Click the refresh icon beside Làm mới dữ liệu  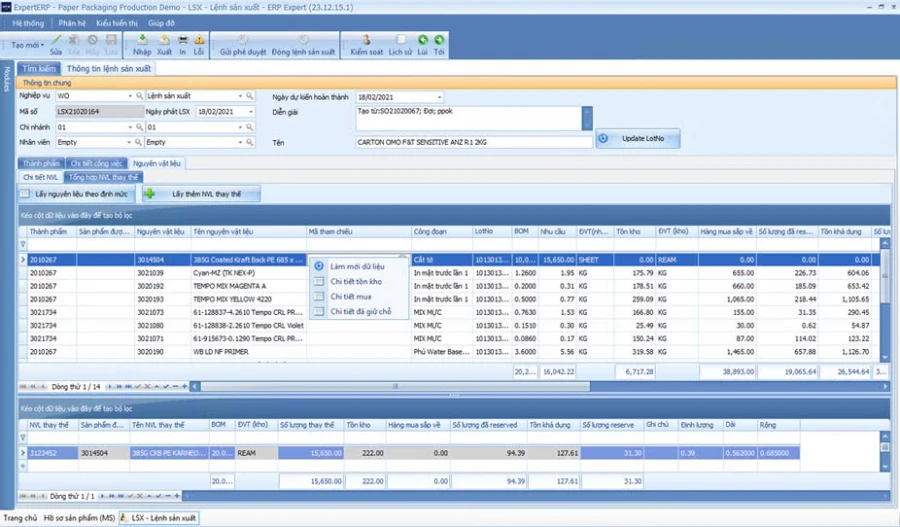319,266
